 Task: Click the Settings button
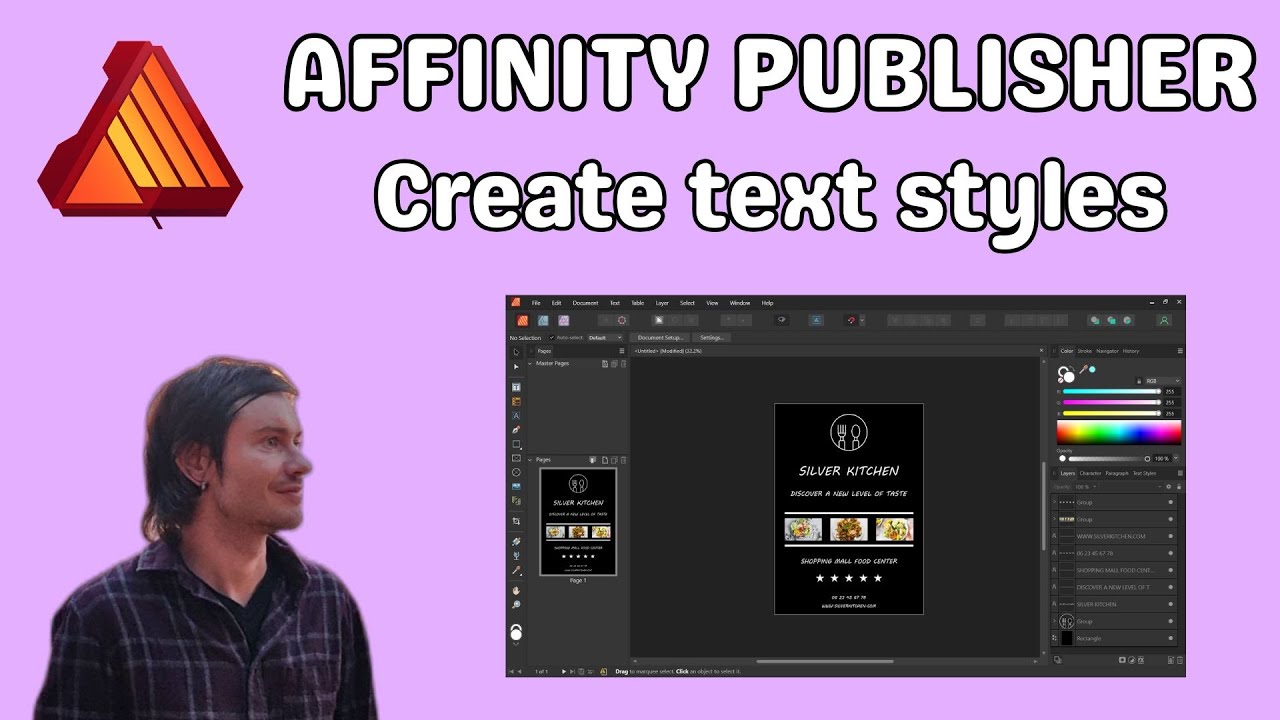(711, 338)
